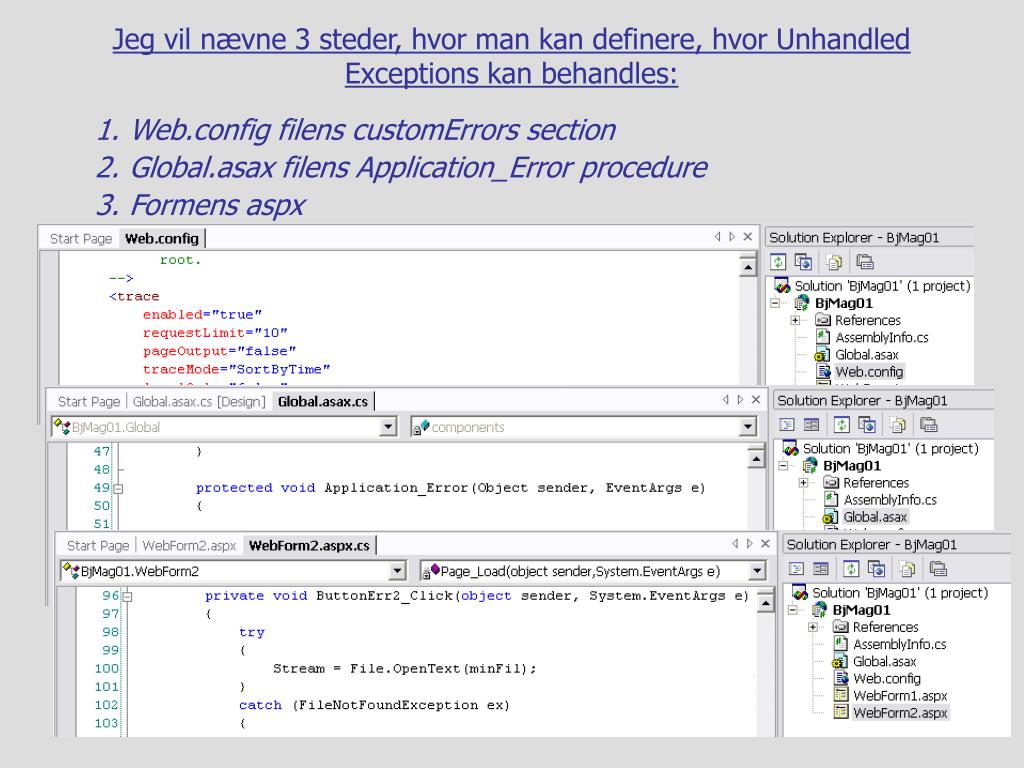Click Copy Project icon in Solution Explorer beside Web.config editor
The width and height of the screenshot is (1024, 768).
803,262
